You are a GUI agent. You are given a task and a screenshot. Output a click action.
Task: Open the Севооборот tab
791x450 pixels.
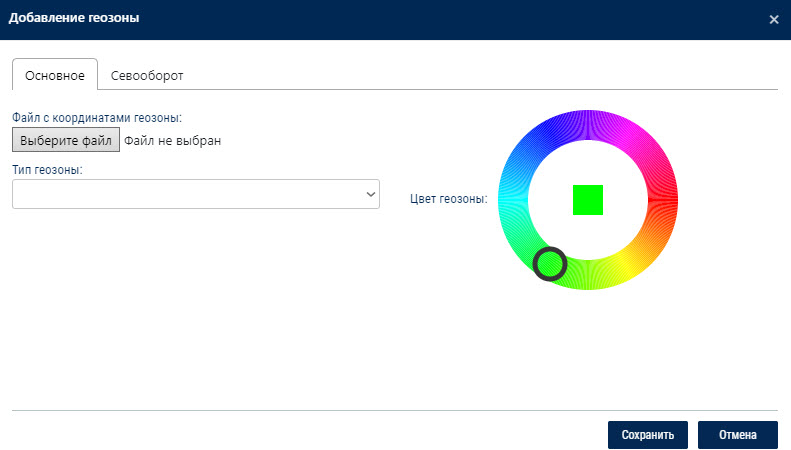pyautogui.click(x=147, y=75)
